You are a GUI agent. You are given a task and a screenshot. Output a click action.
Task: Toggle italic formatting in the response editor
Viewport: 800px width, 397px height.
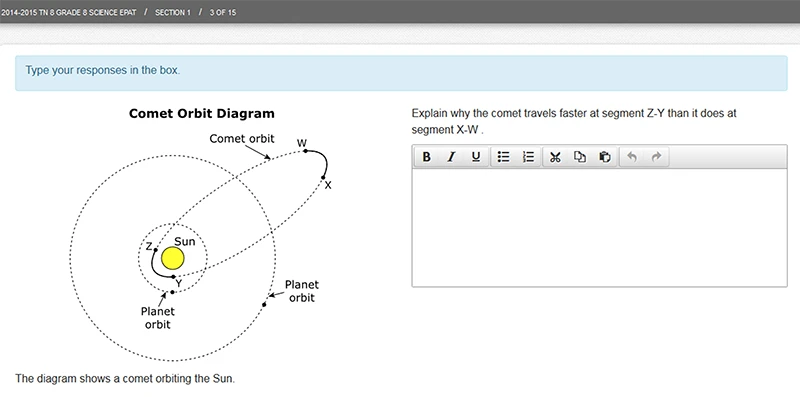pyautogui.click(x=451, y=157)
